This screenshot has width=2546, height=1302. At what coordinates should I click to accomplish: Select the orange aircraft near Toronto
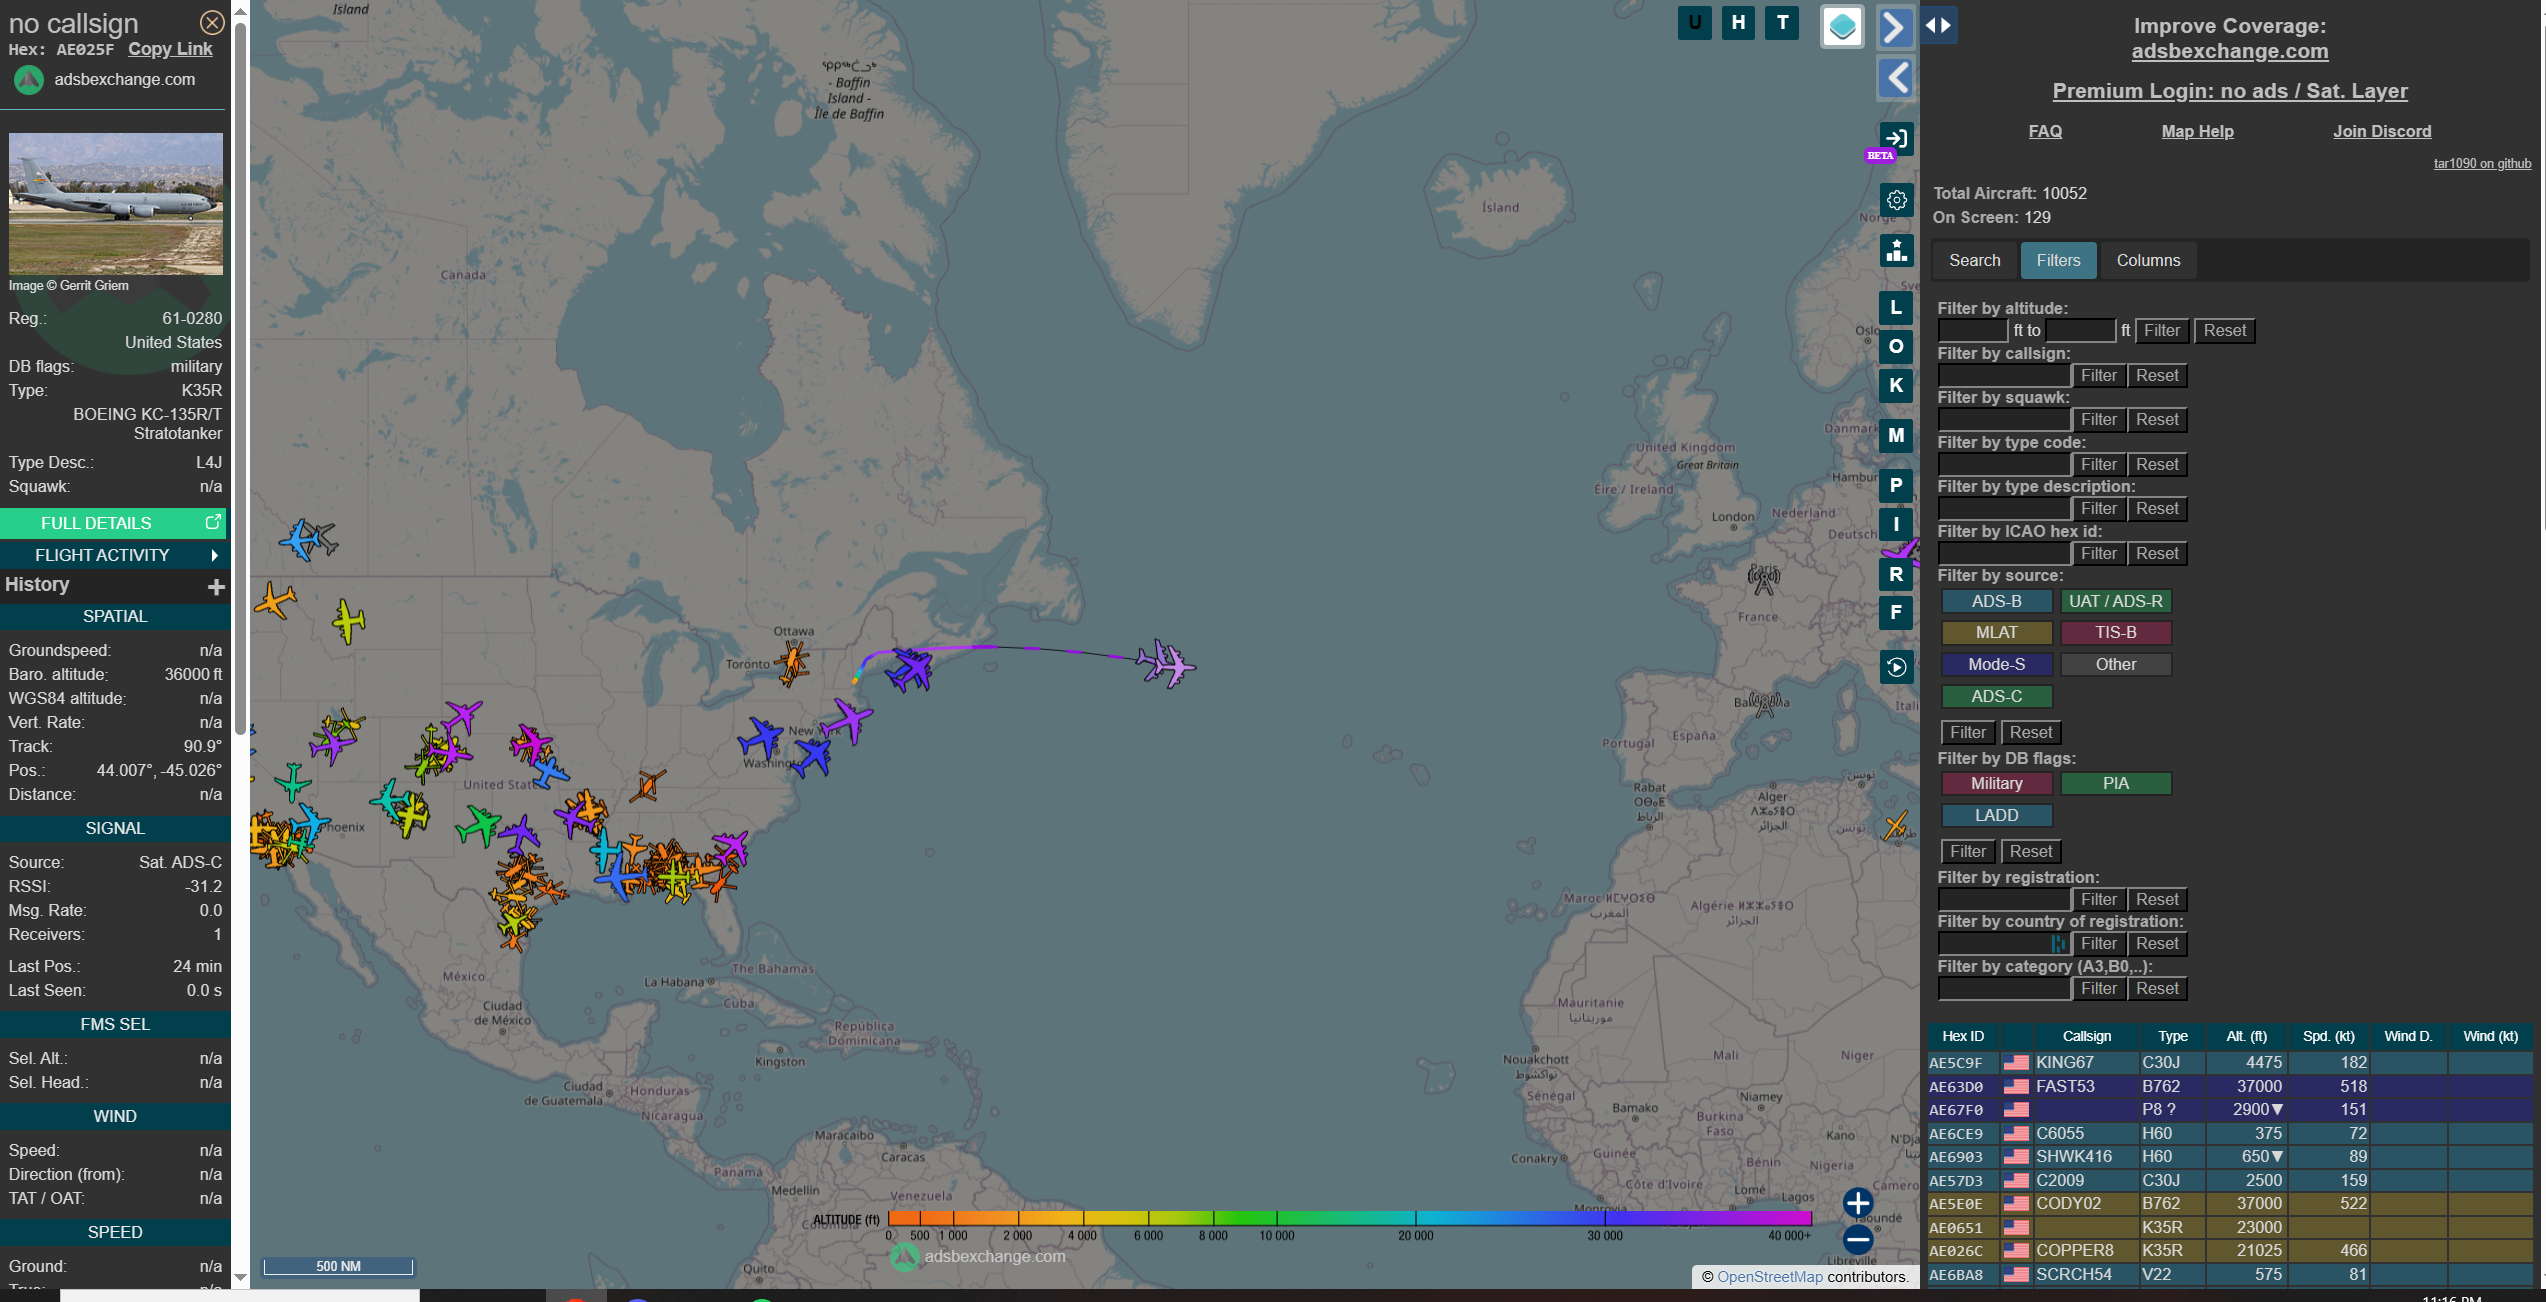(793, 662)
